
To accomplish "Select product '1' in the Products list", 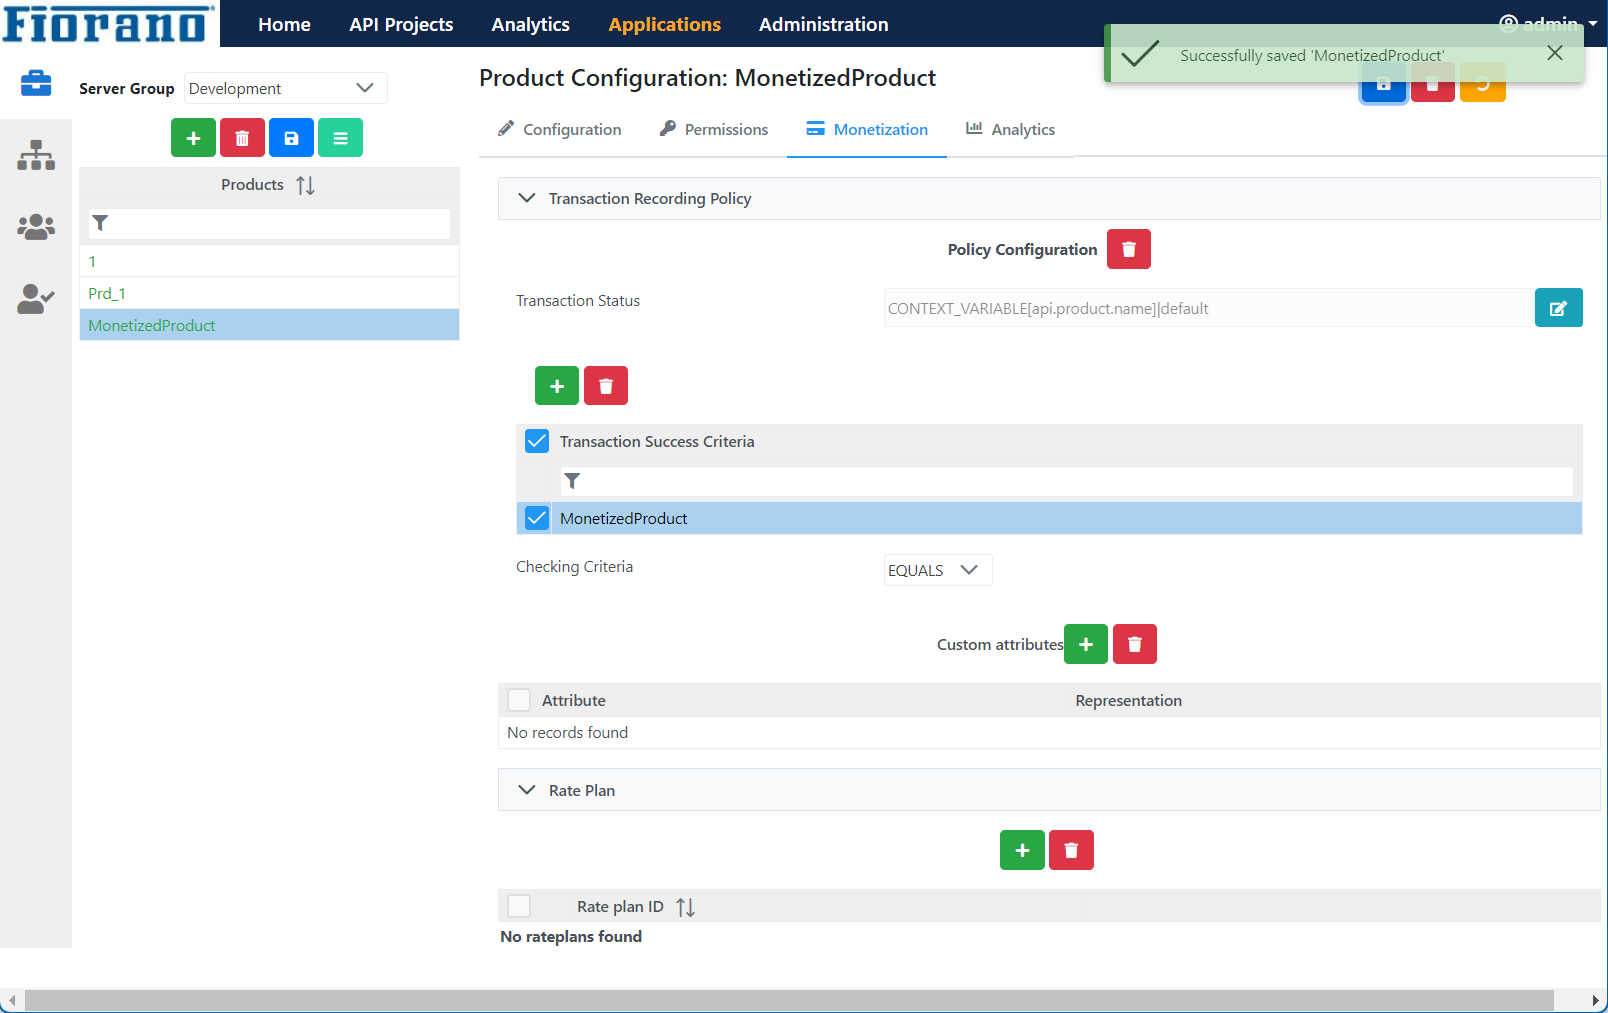I will pyautogui.click(x=269, y=261).
